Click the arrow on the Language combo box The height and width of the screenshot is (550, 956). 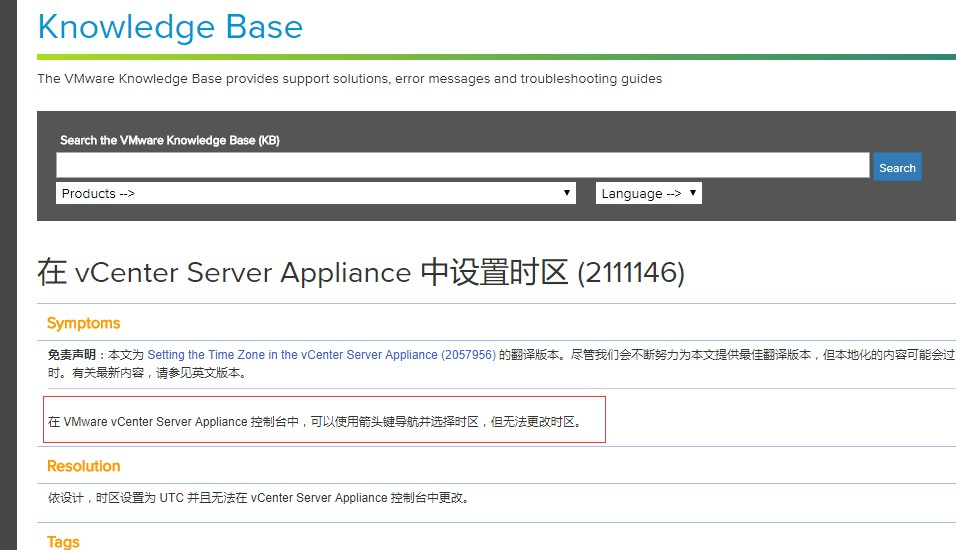click(x=693, y=193)
